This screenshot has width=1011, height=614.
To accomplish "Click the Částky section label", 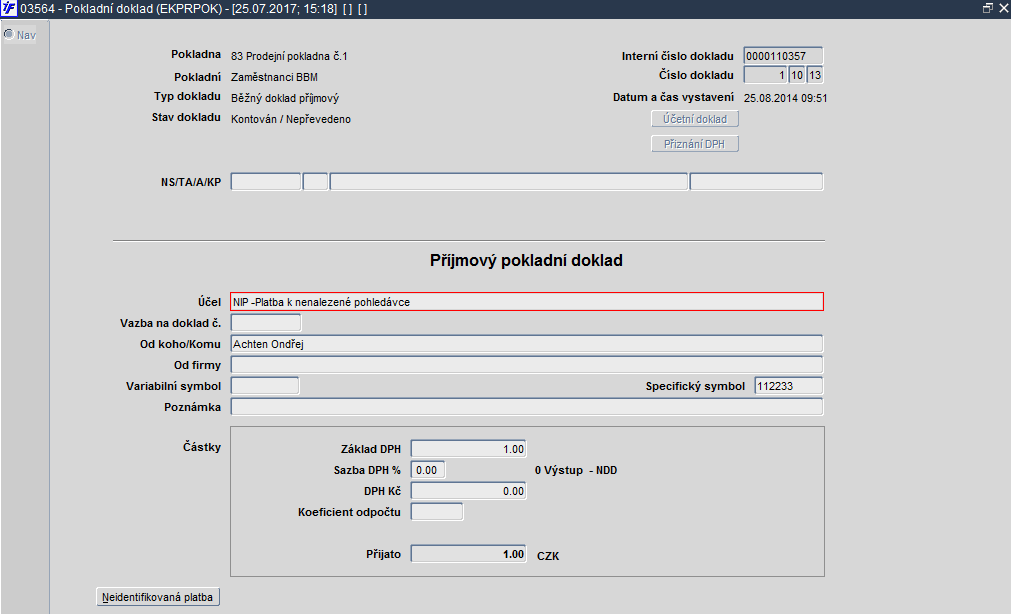I will click(202, 446).
